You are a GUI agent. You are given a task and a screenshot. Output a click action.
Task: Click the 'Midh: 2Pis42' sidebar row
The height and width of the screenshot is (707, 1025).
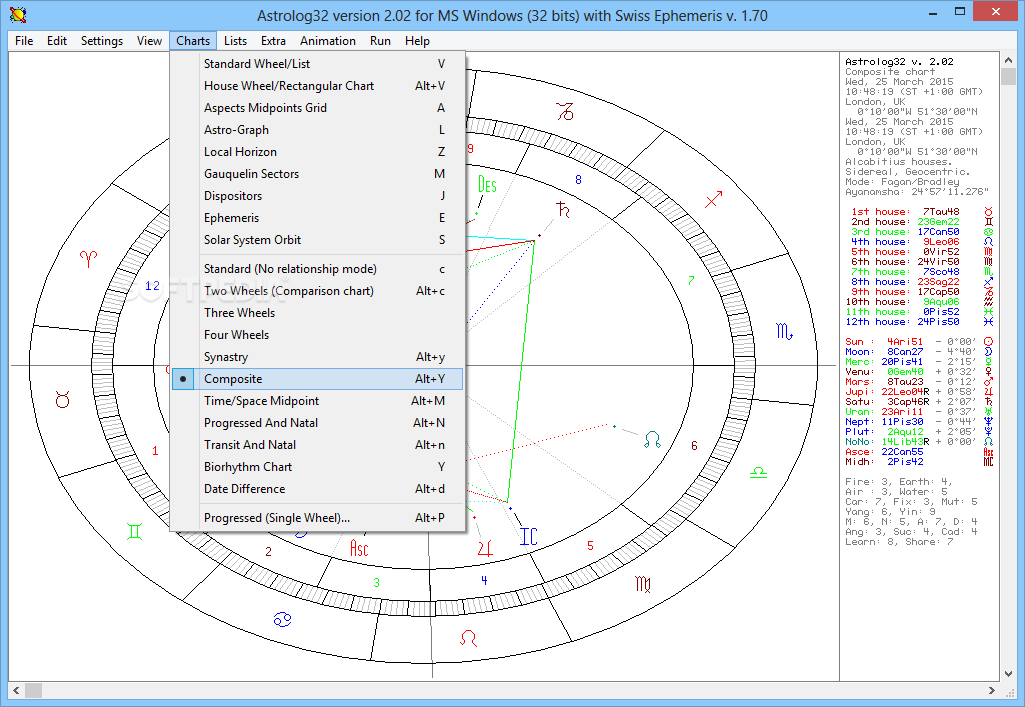tap(918, 462)
